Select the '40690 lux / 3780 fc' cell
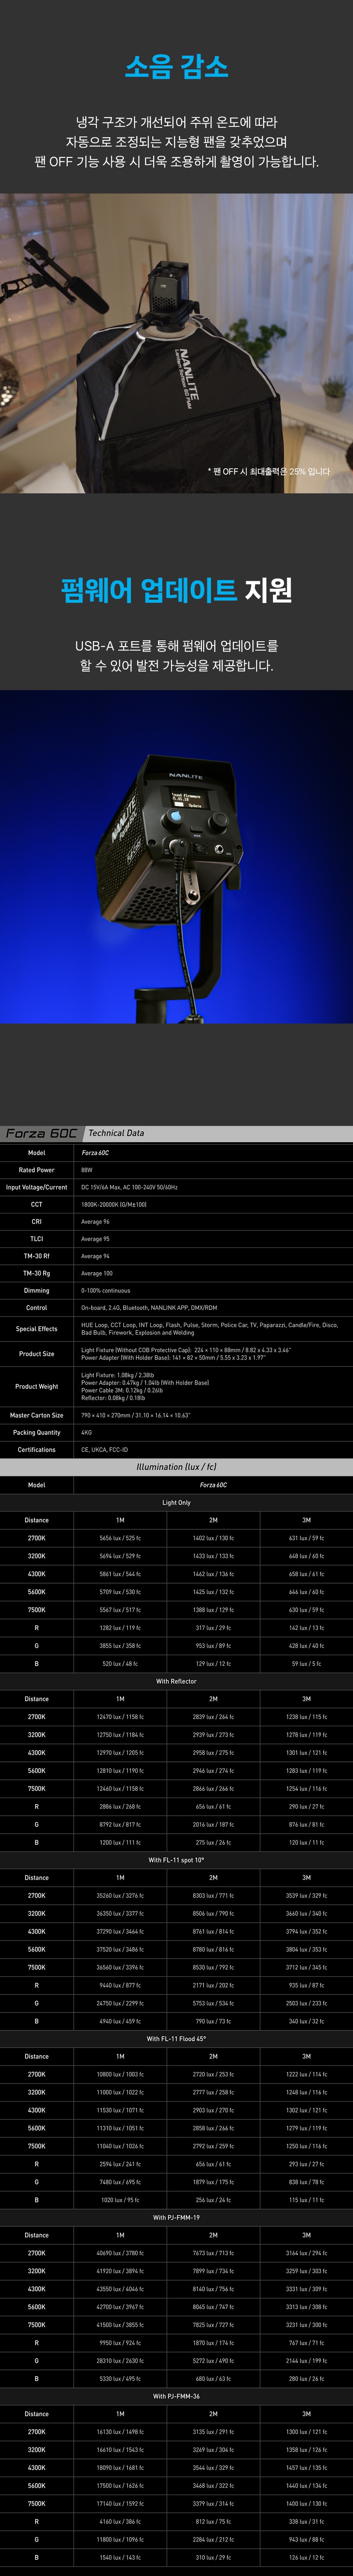 coord(120,2253)
